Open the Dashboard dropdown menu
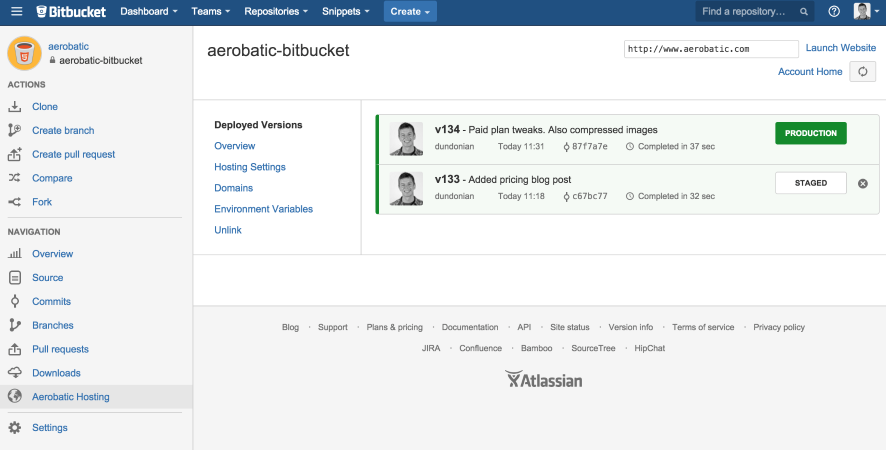Screen dimensions: 886x450 149,11
